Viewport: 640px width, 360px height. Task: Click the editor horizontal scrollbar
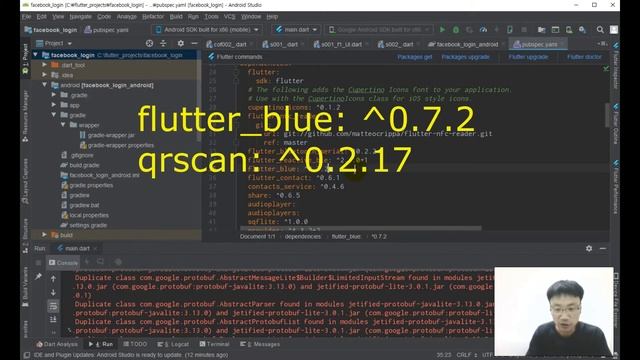pyautogui.click(x=360, y=229)
